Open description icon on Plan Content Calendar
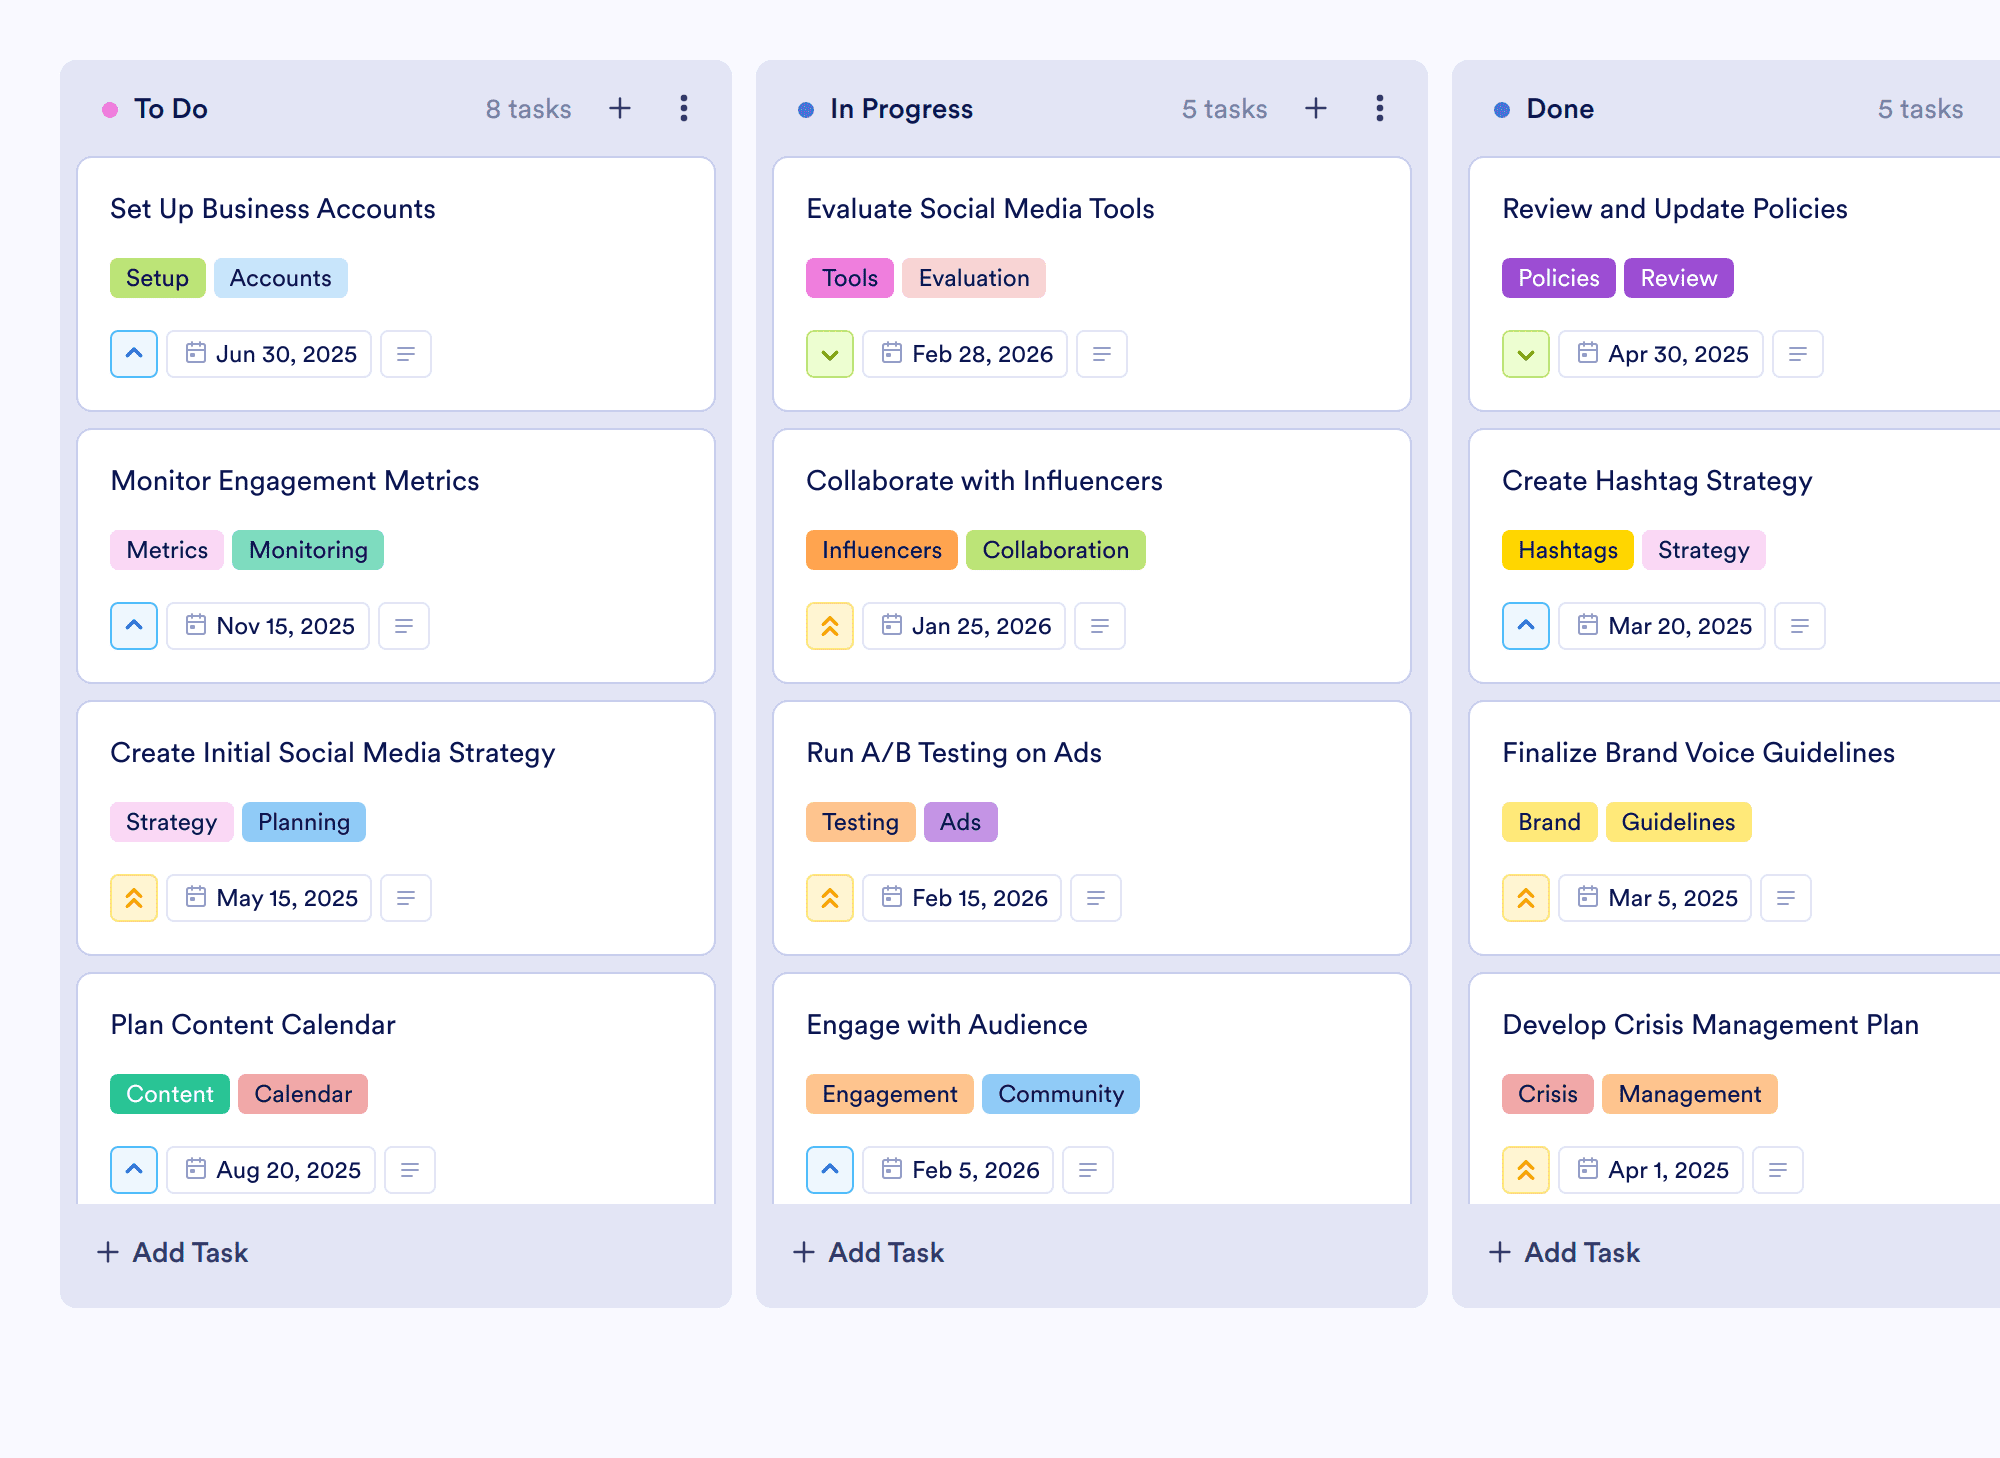 (410, 1170)
